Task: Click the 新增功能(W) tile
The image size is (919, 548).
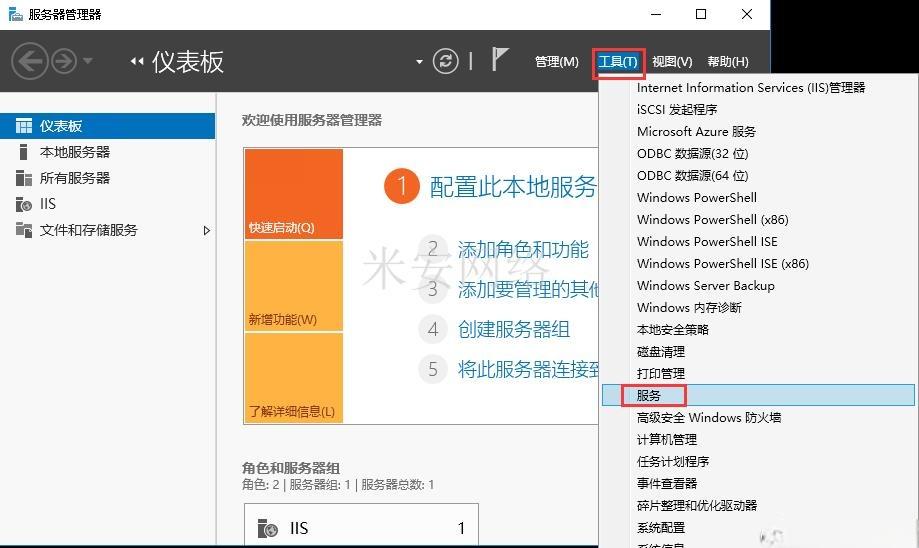Action: pos(294,286)
